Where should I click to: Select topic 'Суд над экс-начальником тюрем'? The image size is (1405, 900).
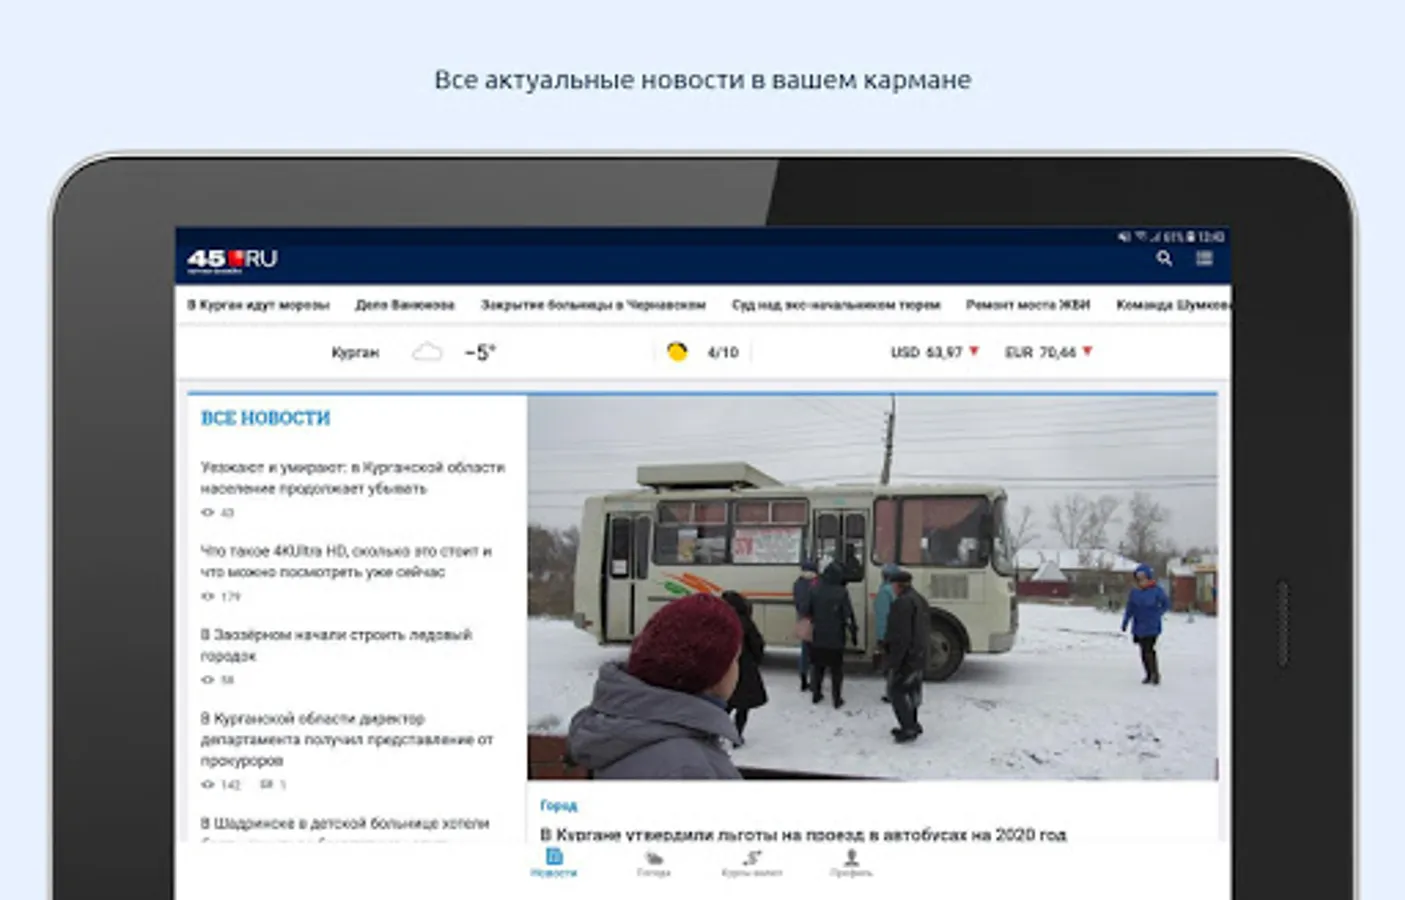(836, 305)
